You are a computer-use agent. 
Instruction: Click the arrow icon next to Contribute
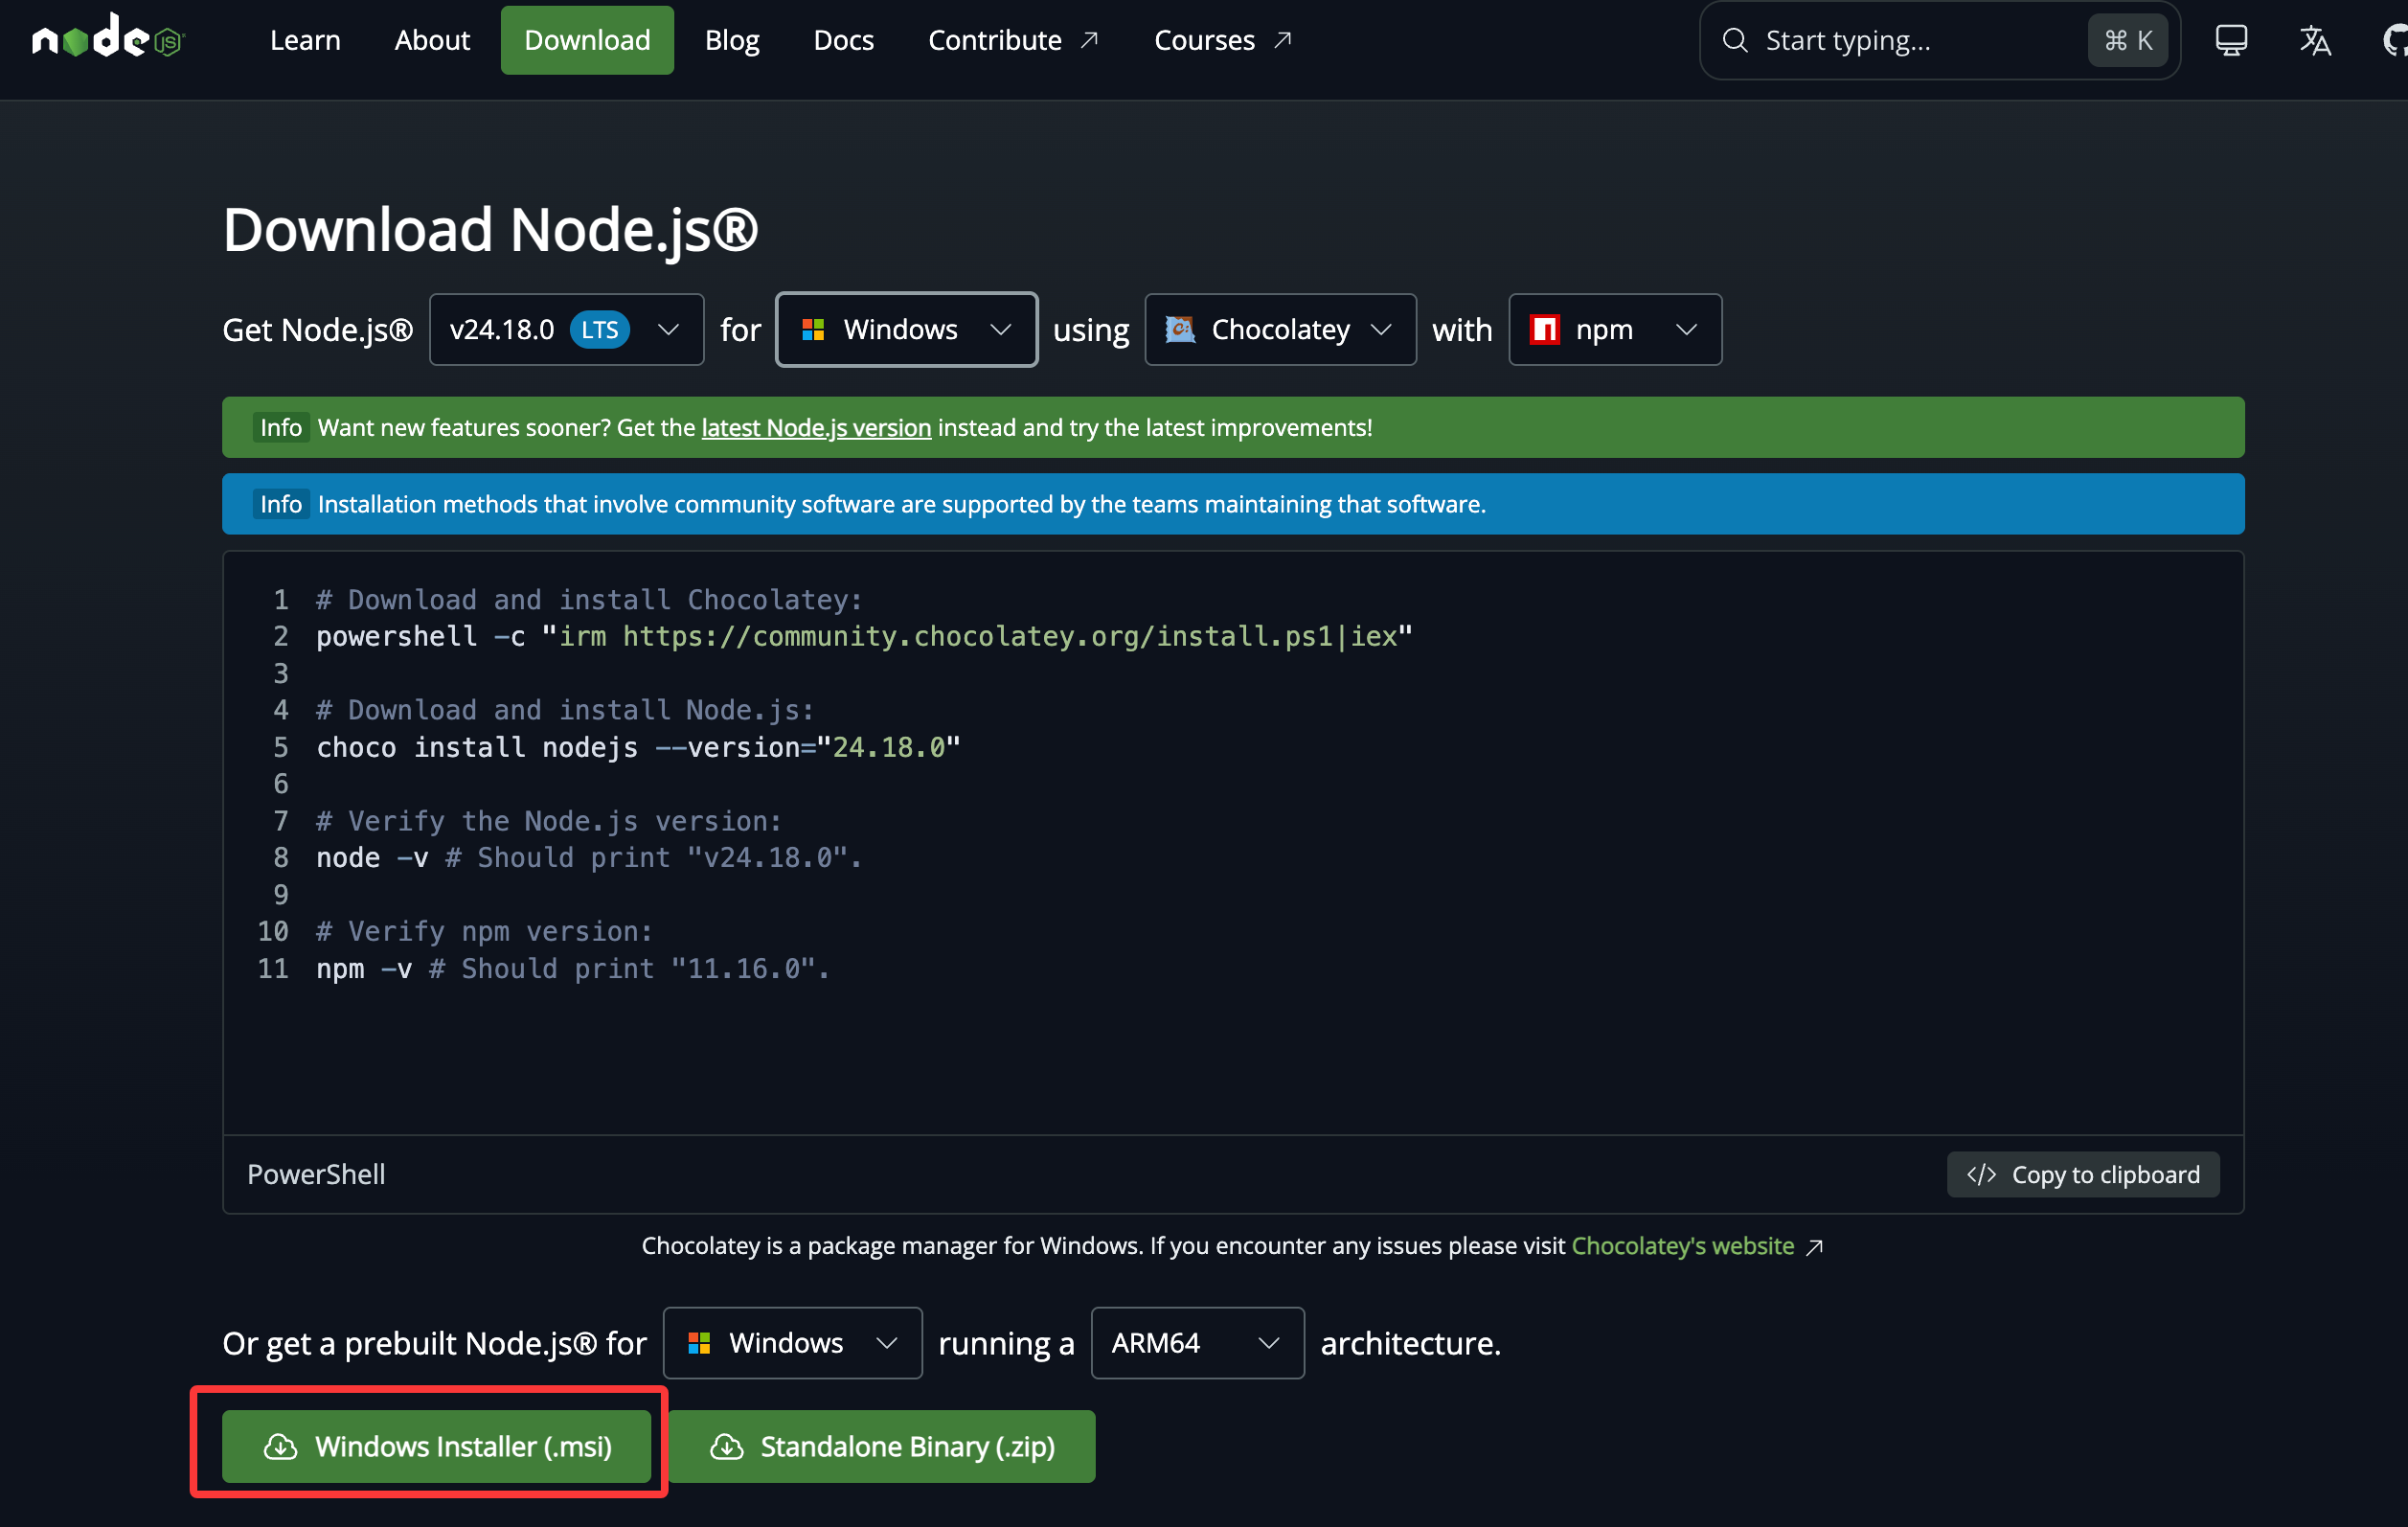[x=1089, y=39]
